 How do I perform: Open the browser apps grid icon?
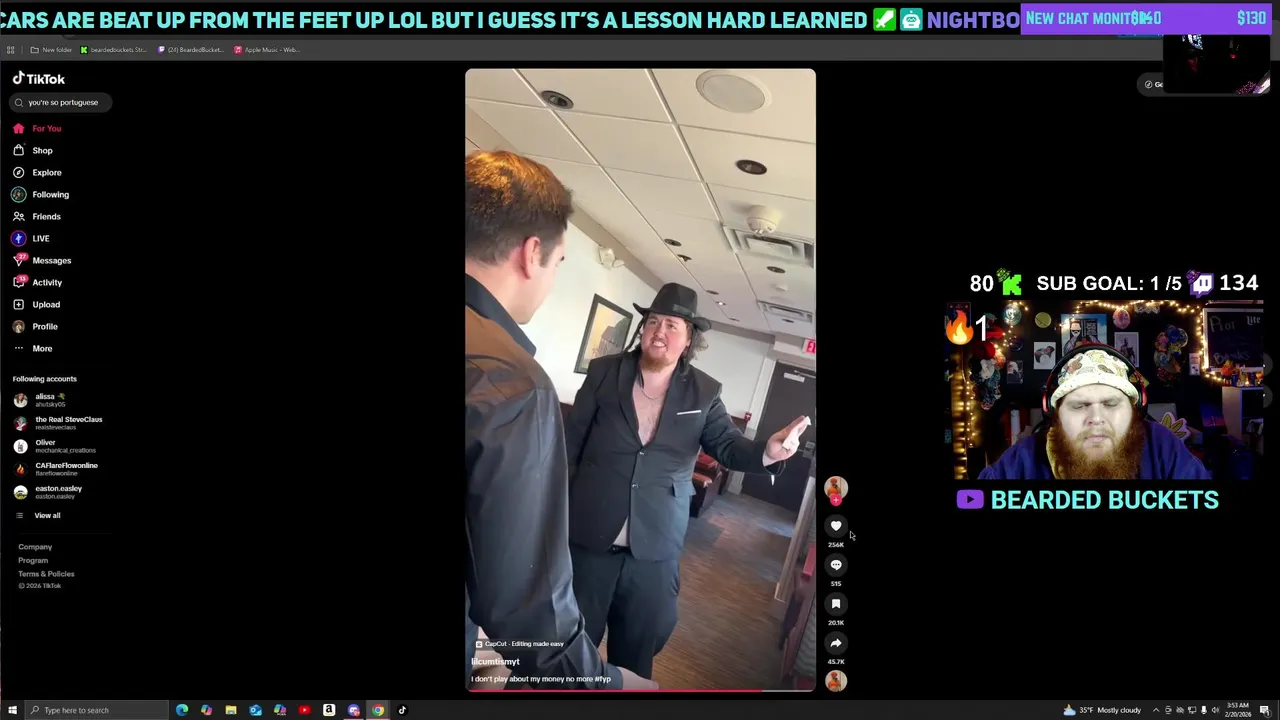tap(11, 50)
